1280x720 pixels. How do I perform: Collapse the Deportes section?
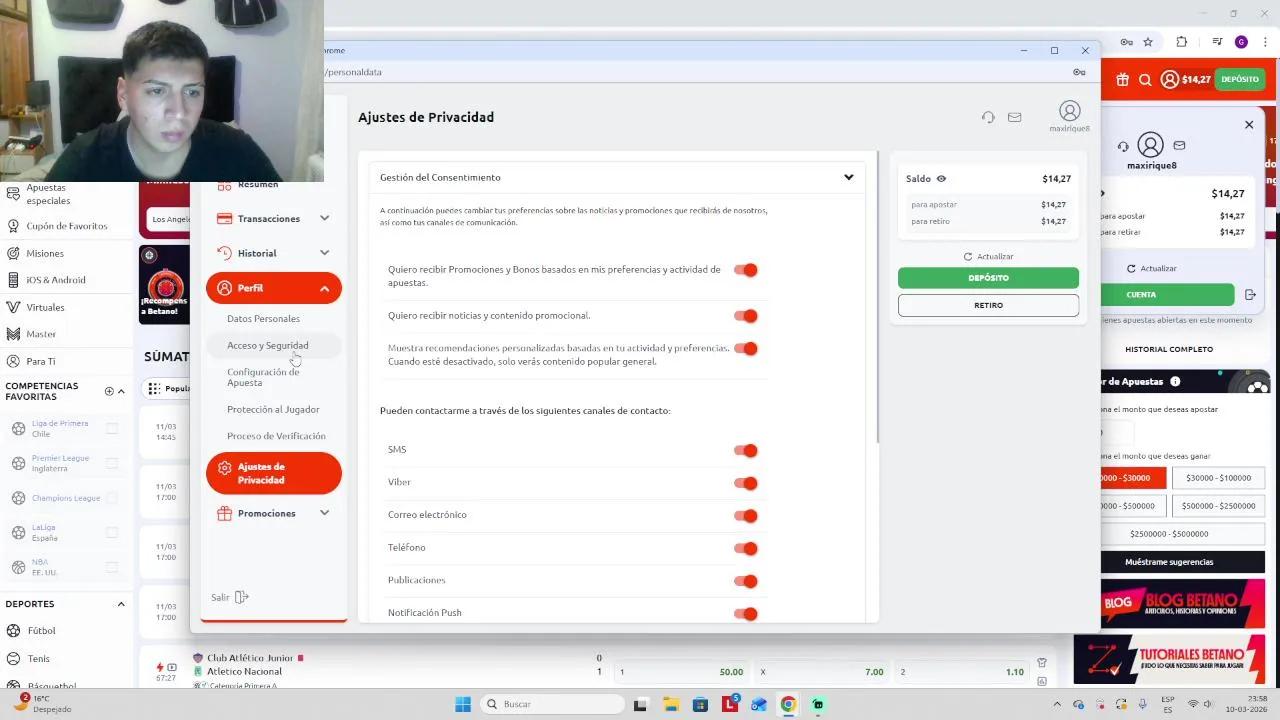tap(121, 604)
